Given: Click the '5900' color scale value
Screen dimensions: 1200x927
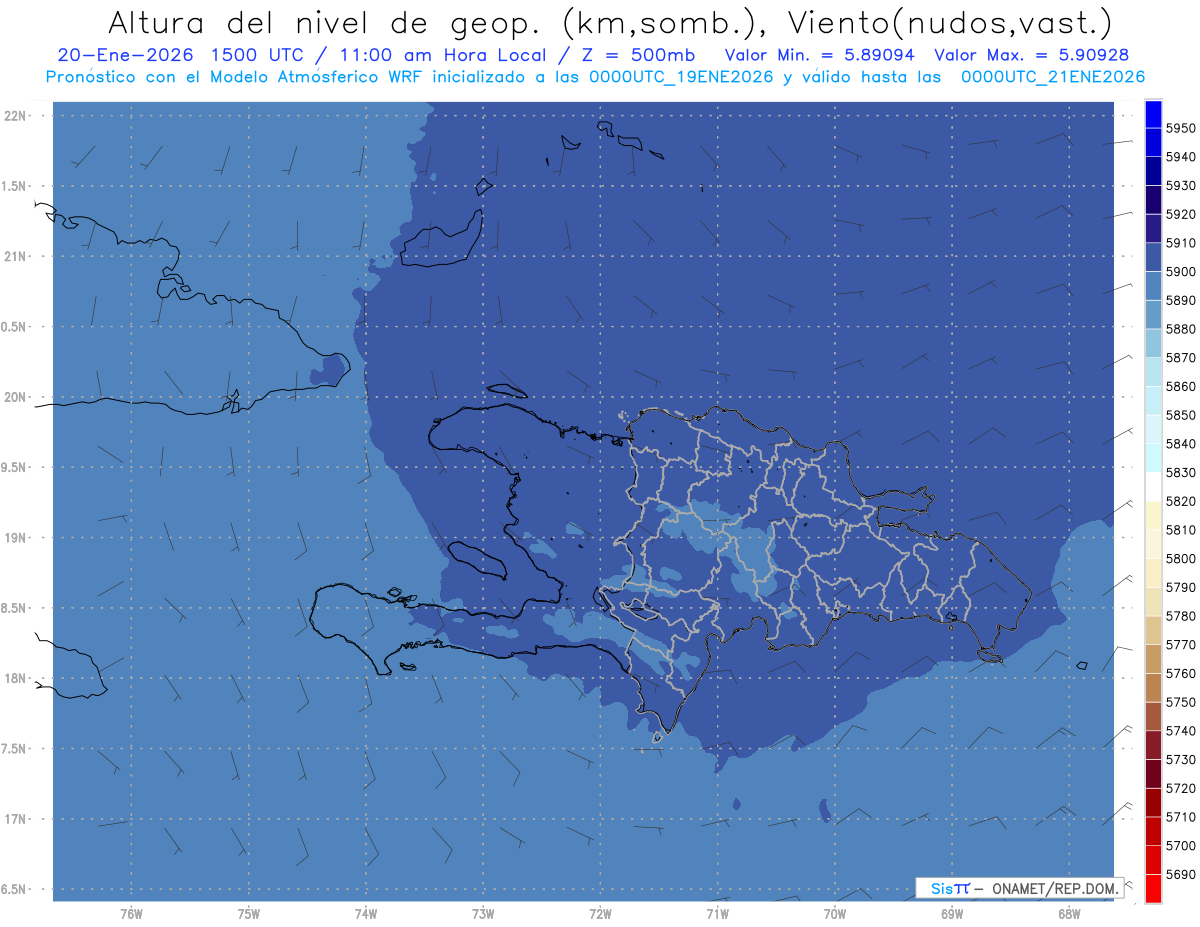Looking at the screenshot, I should point(1181,272).
